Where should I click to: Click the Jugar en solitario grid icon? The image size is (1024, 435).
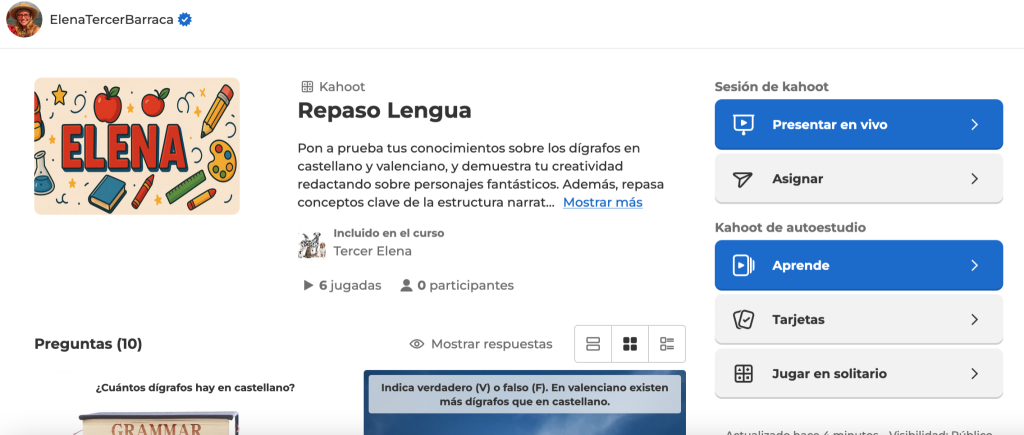(x=742, y=374)
